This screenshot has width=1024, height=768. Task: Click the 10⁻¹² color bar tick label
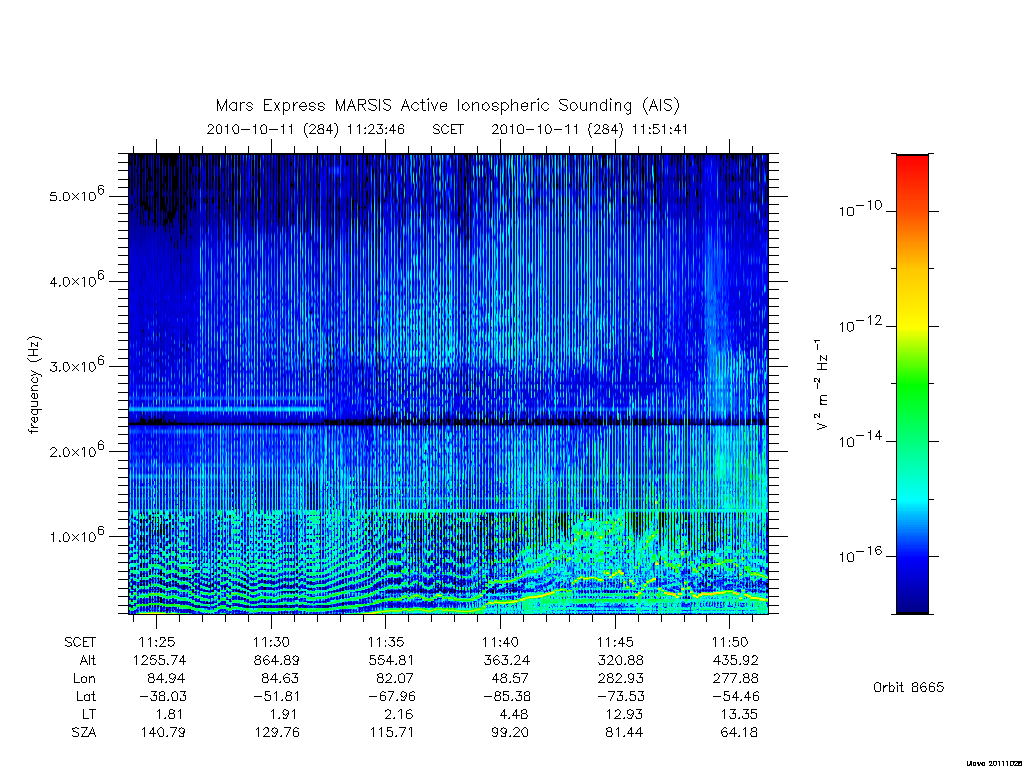[x=860, y=325]
